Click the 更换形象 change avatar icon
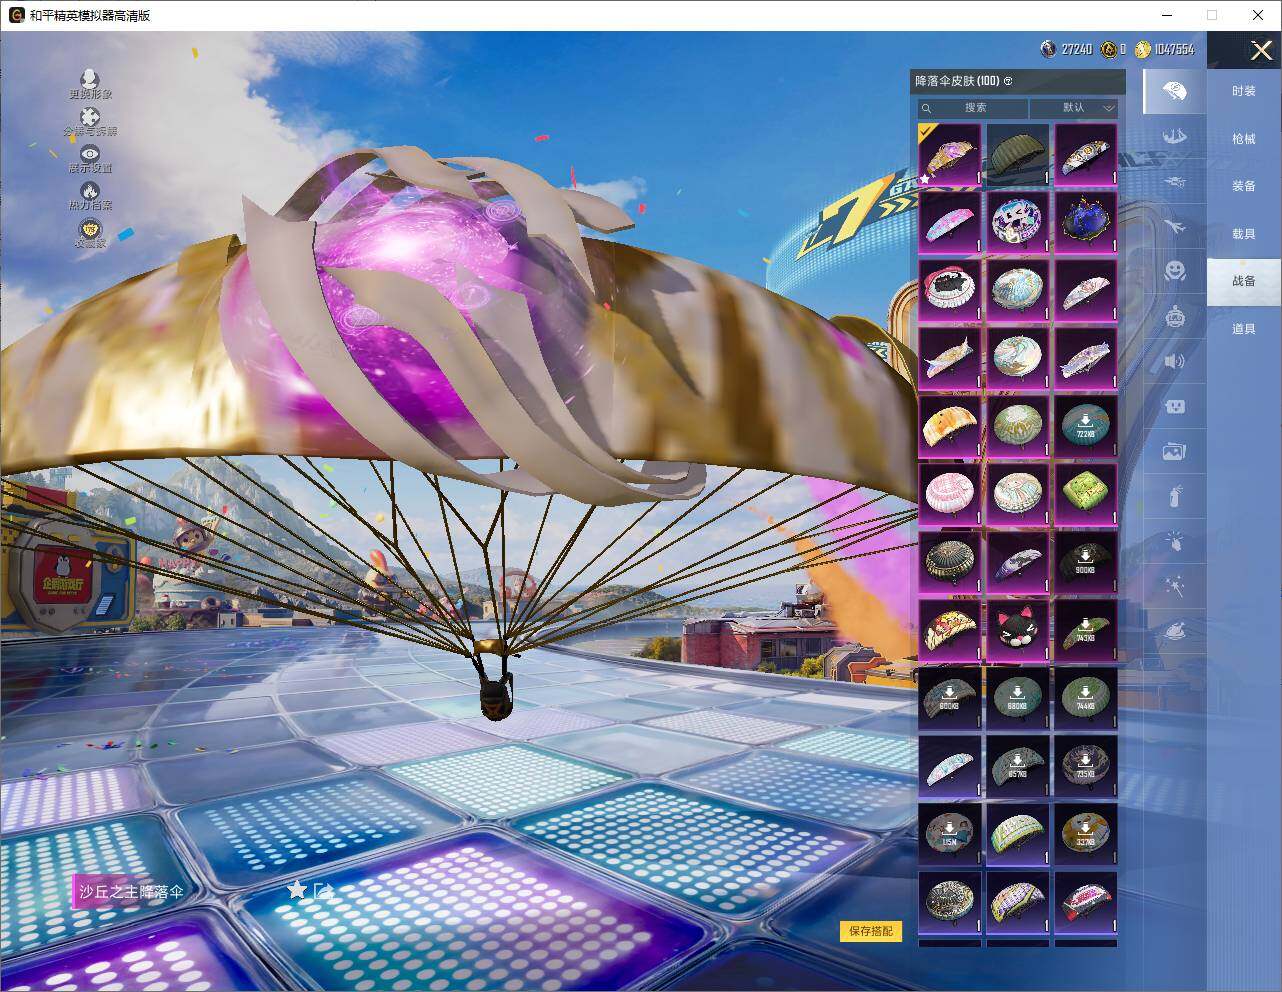The width and height of the screenshot is (1282, 992). [x=90, y=80]
